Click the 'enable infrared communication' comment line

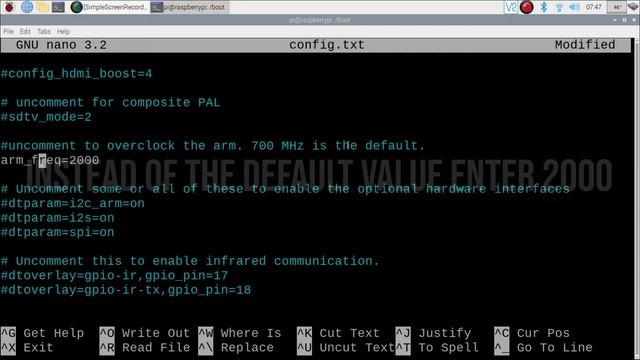[190, 261]
